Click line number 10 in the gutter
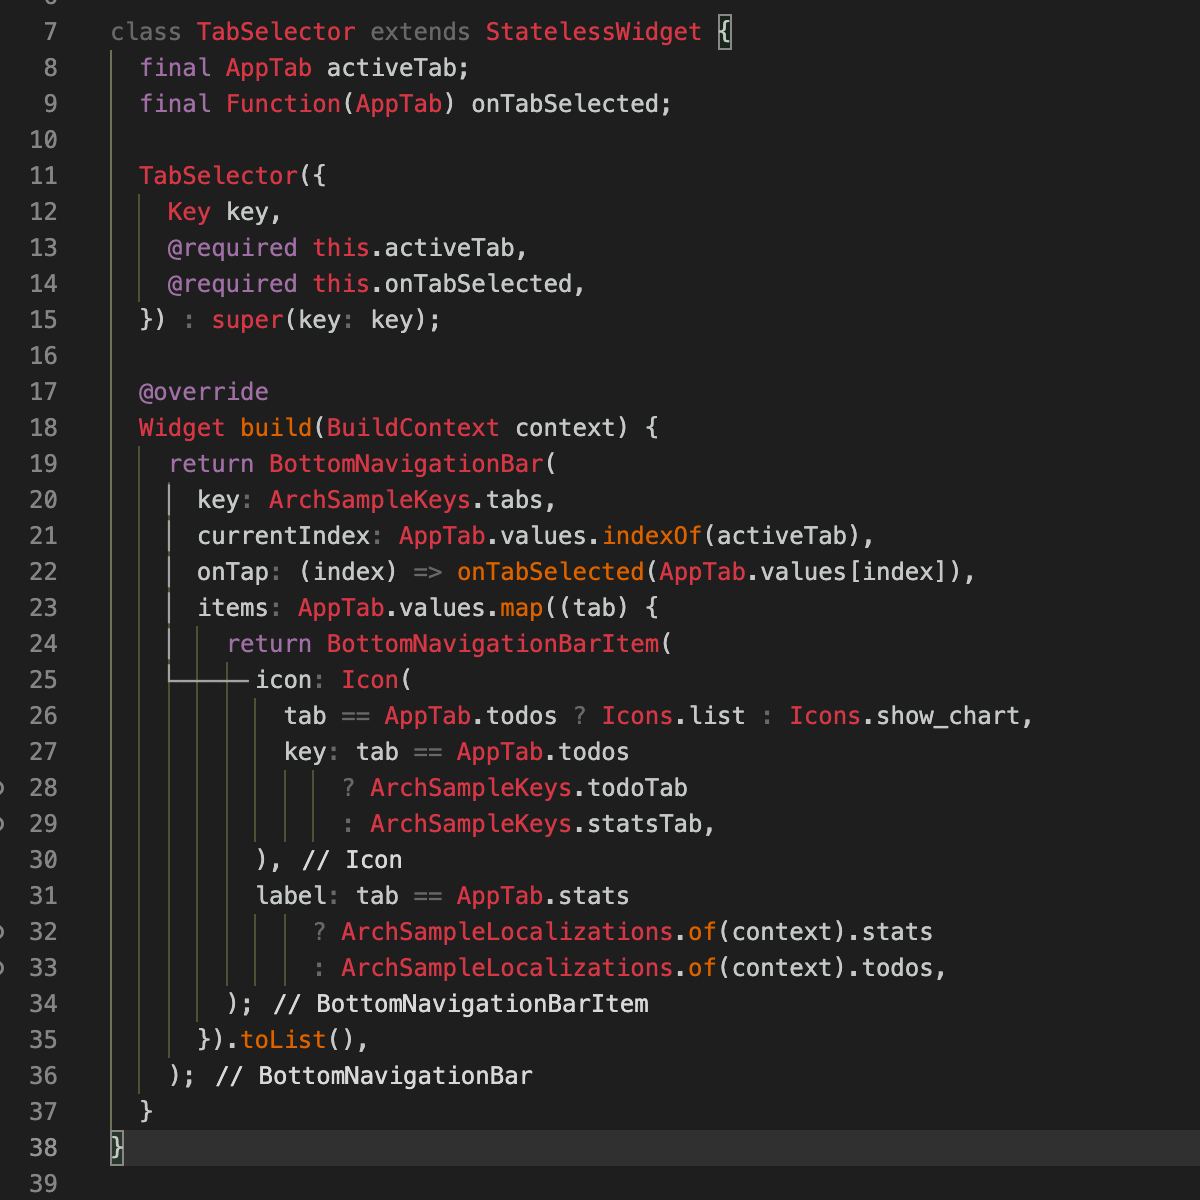The width and height of the screenshot is (1200, 1200). click(43, 140)
